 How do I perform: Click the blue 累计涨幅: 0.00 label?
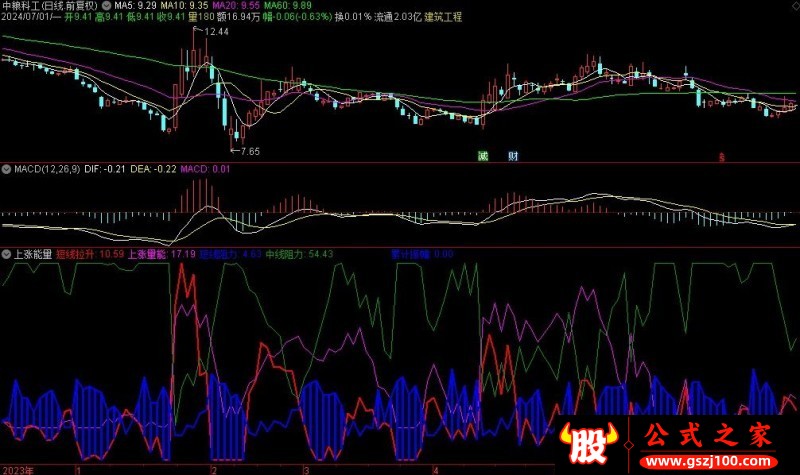(x=422, y=254)
